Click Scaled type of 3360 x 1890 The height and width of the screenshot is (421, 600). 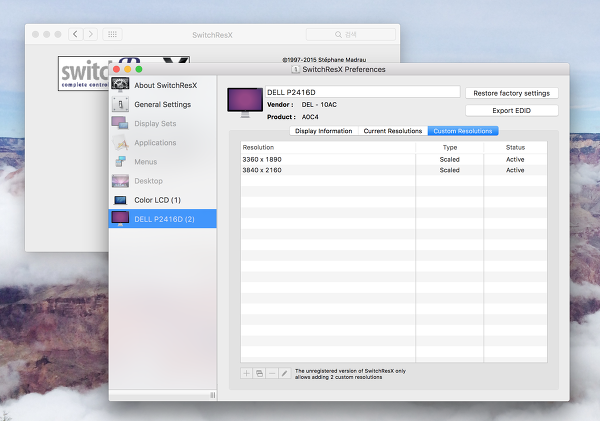coord(450,159)
